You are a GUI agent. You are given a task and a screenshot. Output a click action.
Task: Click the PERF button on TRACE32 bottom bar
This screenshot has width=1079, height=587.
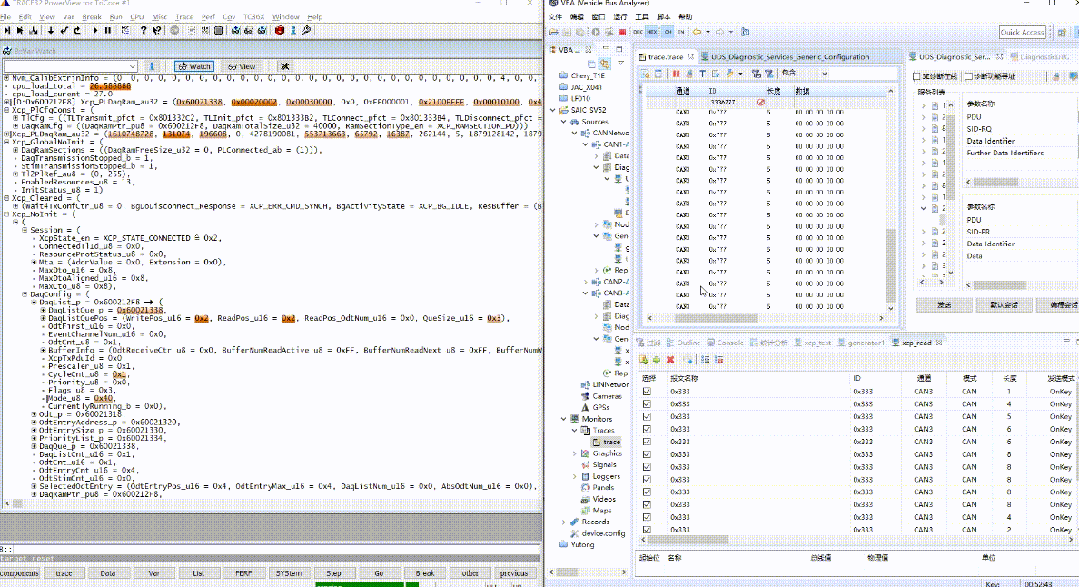coord(244,573)
